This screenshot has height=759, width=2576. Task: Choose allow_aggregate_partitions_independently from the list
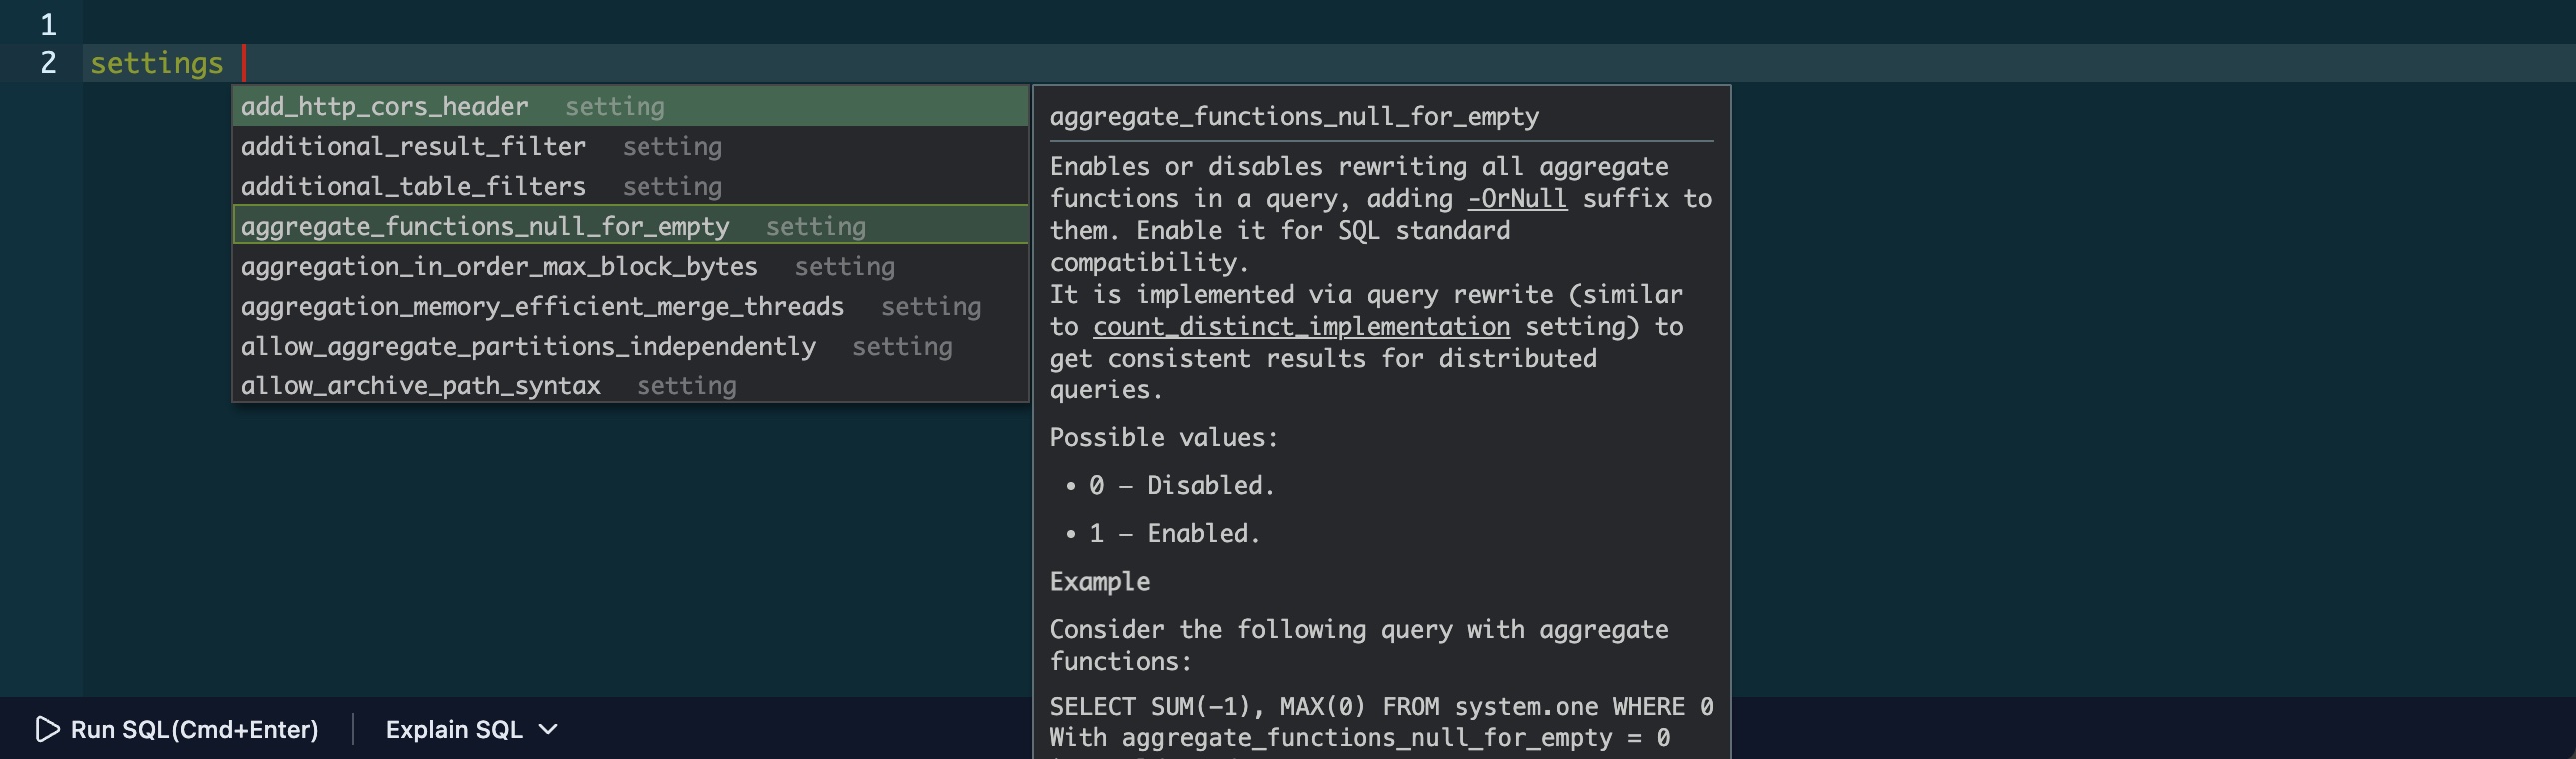(527, 346)
